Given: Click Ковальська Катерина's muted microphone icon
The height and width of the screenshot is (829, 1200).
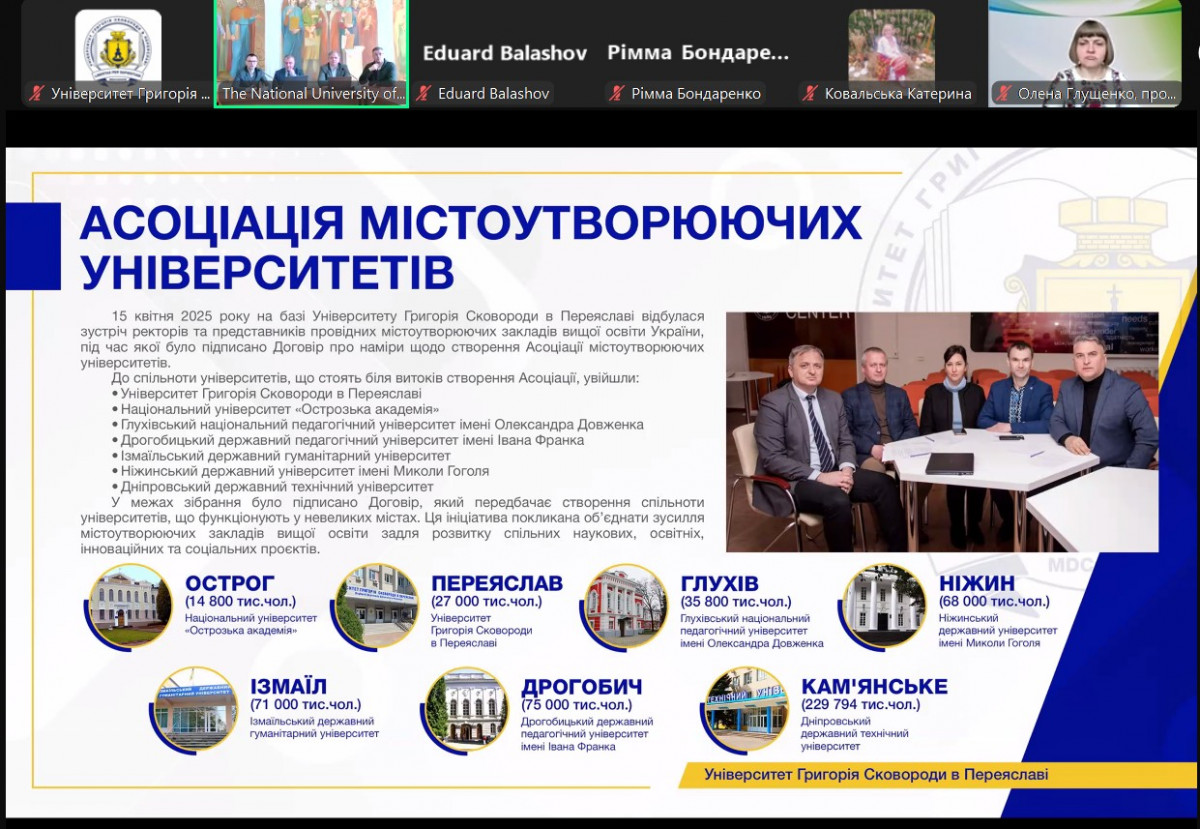Looking at the screenshot, I should click(811, 94).
